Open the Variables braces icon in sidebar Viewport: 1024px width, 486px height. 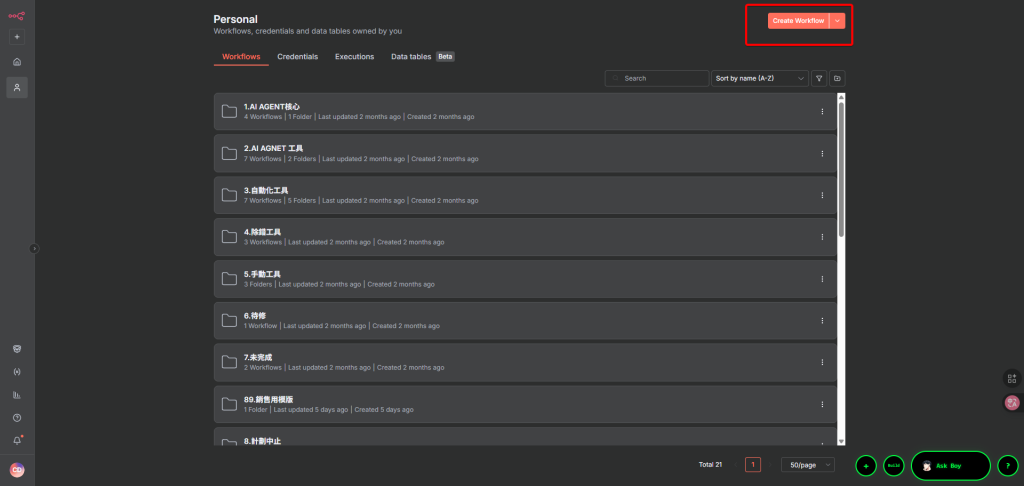click(x=17, y=371)
